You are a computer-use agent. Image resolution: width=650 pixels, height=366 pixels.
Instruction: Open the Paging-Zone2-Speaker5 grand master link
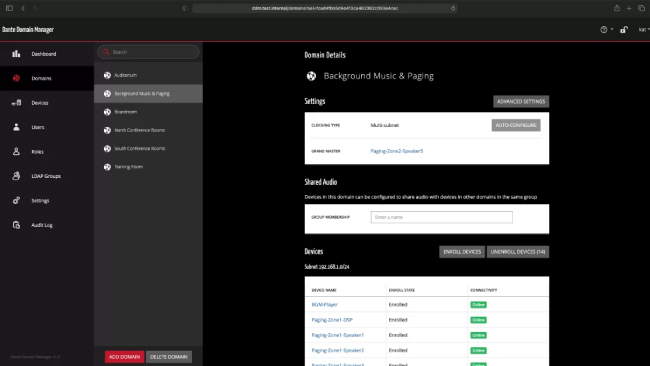point(397,151)
